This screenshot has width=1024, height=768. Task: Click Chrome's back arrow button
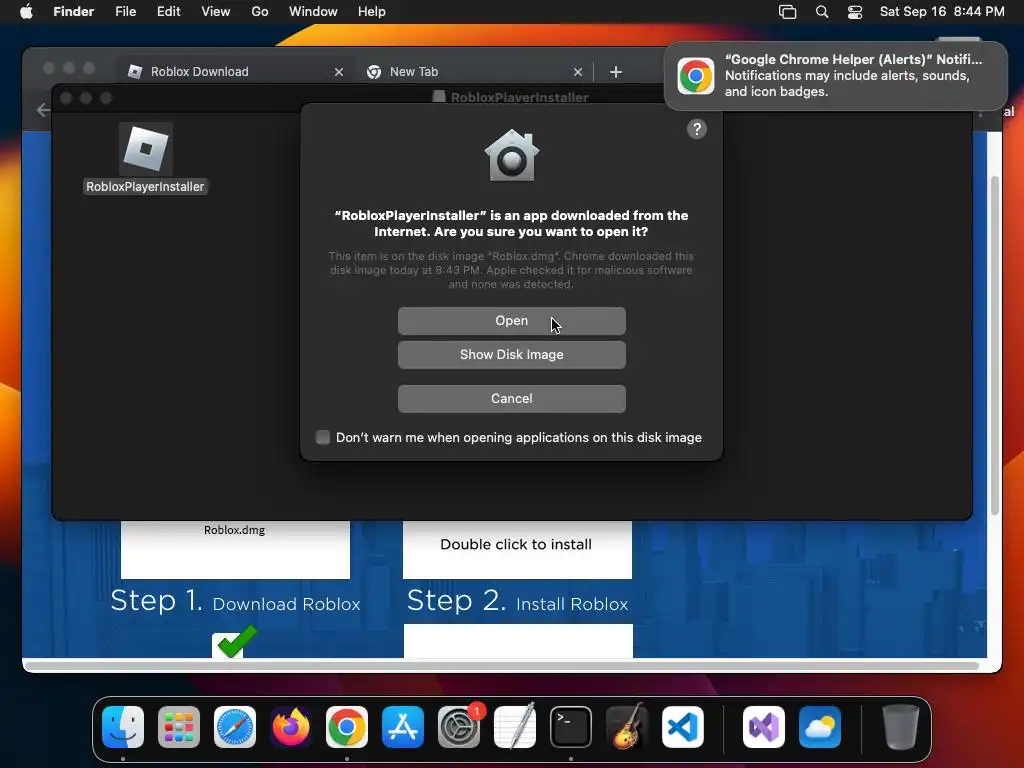tap(44, 110)
